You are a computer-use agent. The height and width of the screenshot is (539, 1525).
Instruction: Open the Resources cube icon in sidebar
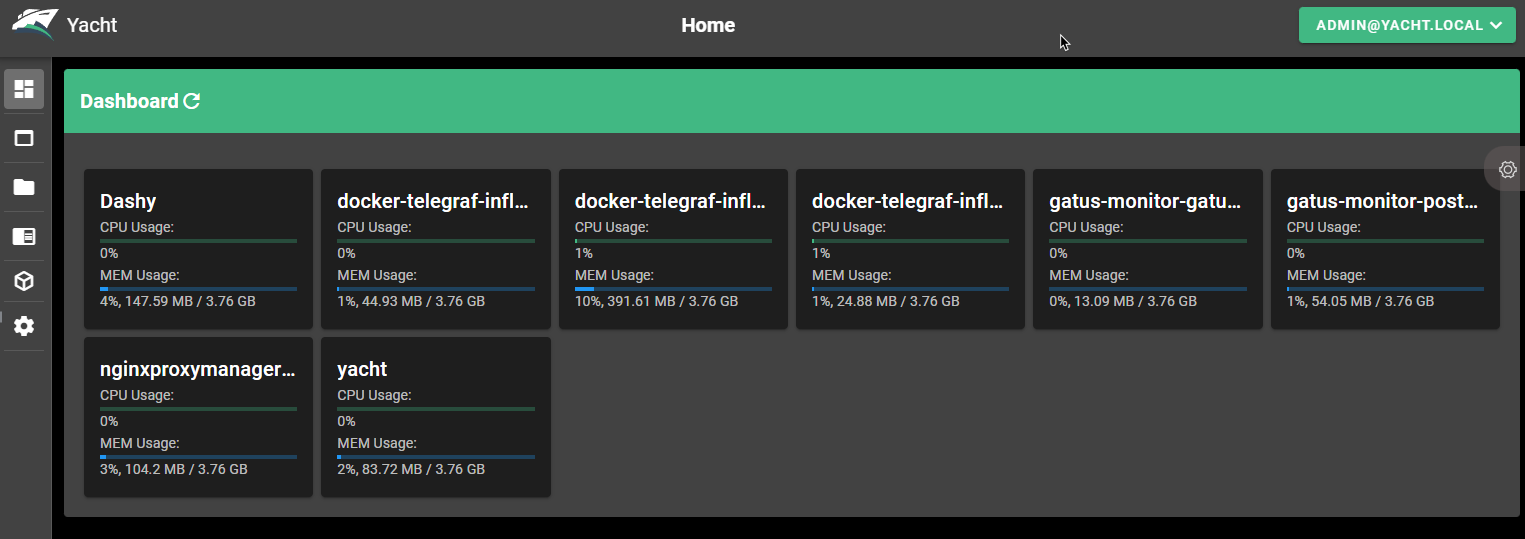point(24,282)
